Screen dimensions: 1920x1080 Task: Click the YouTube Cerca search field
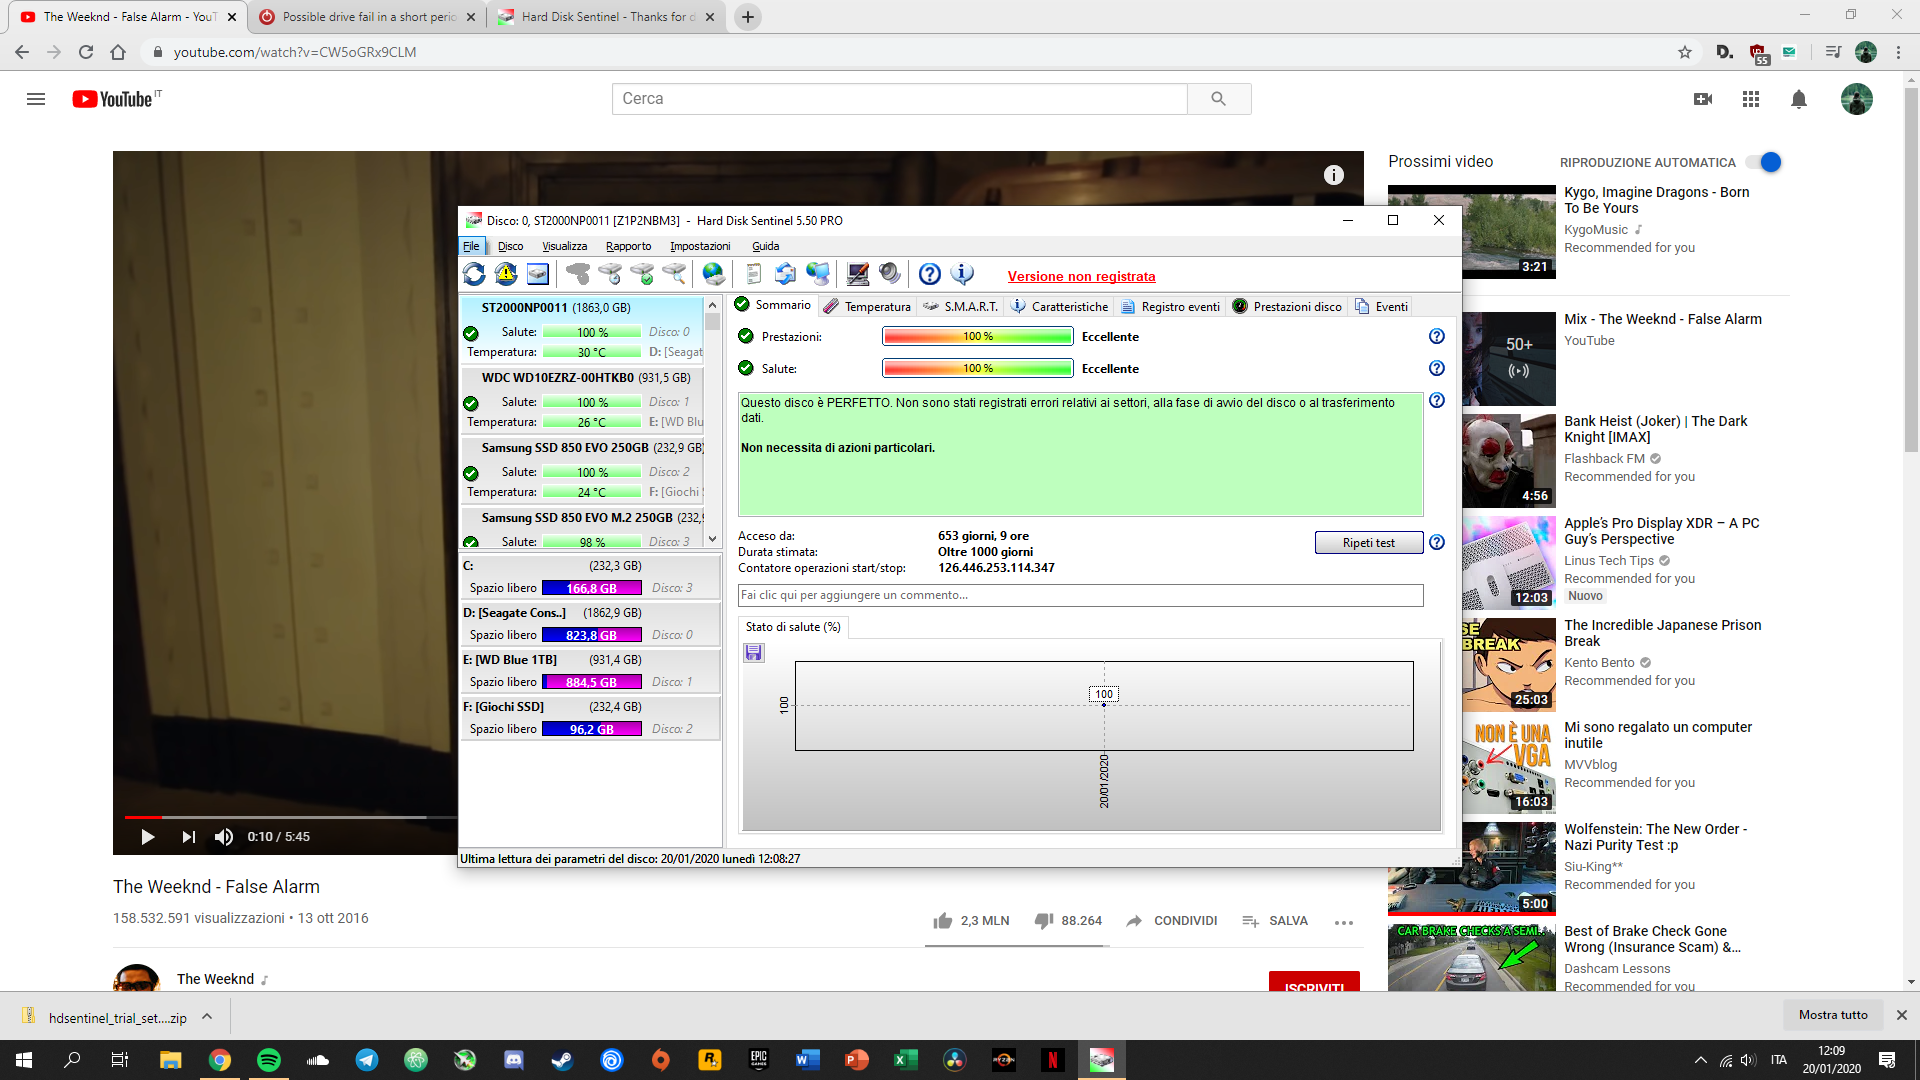pyautogui.click(x=900, y=99)
